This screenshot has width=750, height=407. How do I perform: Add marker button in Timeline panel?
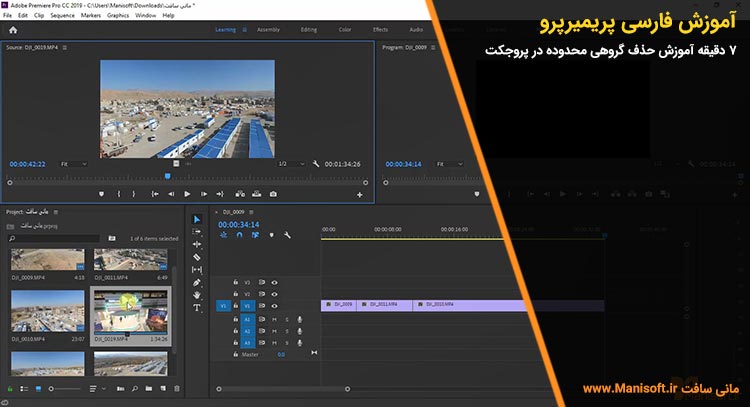pyautogui.click(x=272, y=235)
